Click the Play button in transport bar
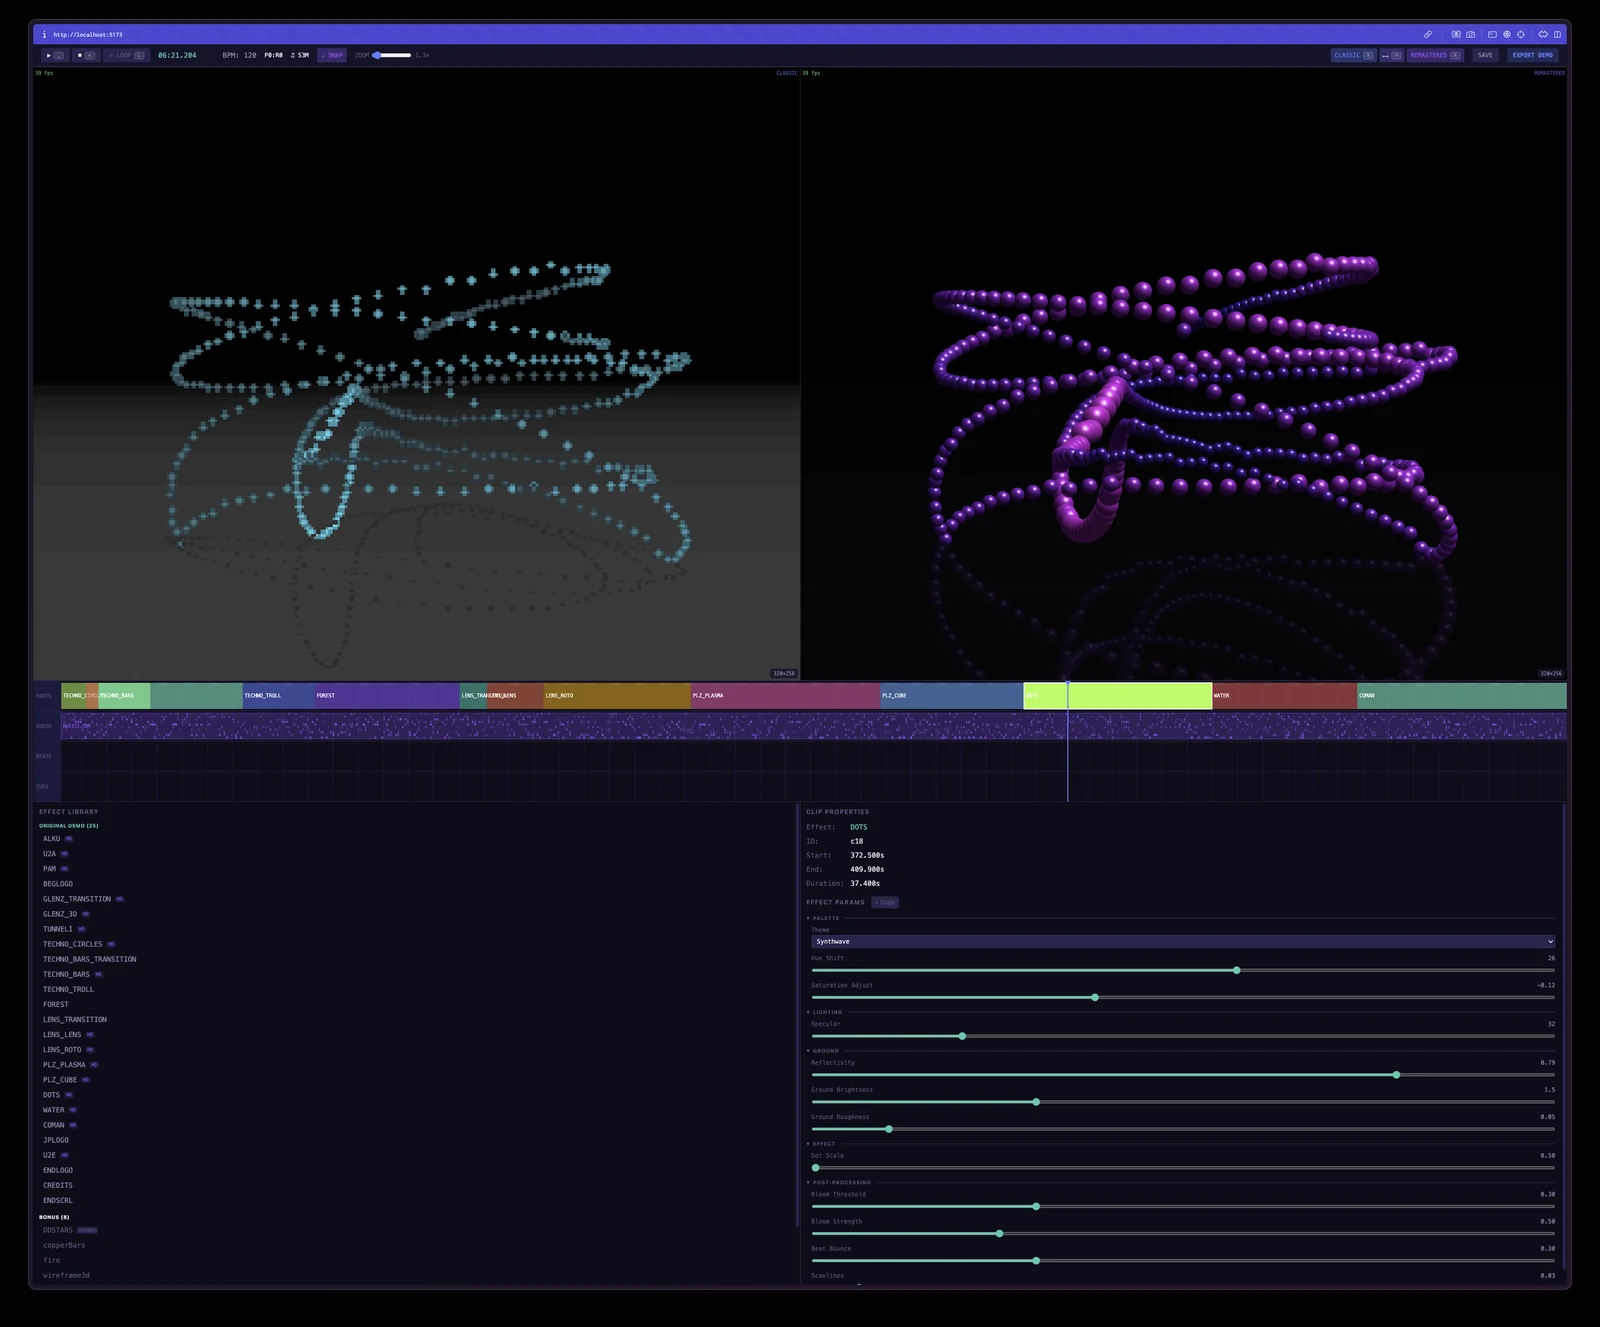Image resolution: width=1600 pixels, height=1327 pixels. tap(55, 55)
